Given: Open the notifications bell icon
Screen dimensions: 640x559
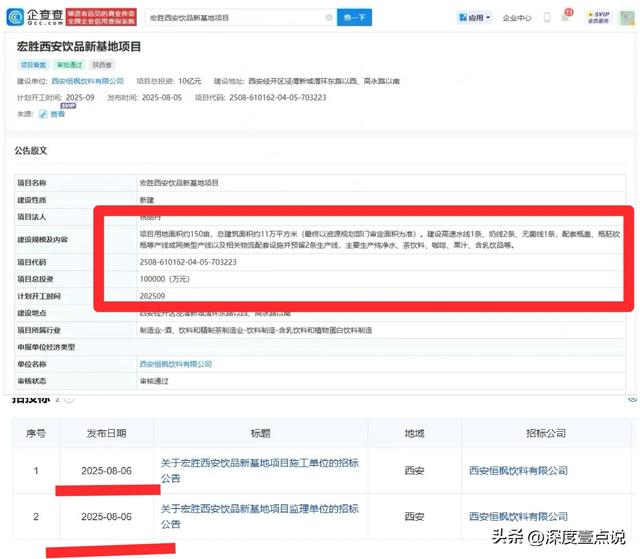Looking at the screenshot, I should pyautogui.click(x=566, y=17).
